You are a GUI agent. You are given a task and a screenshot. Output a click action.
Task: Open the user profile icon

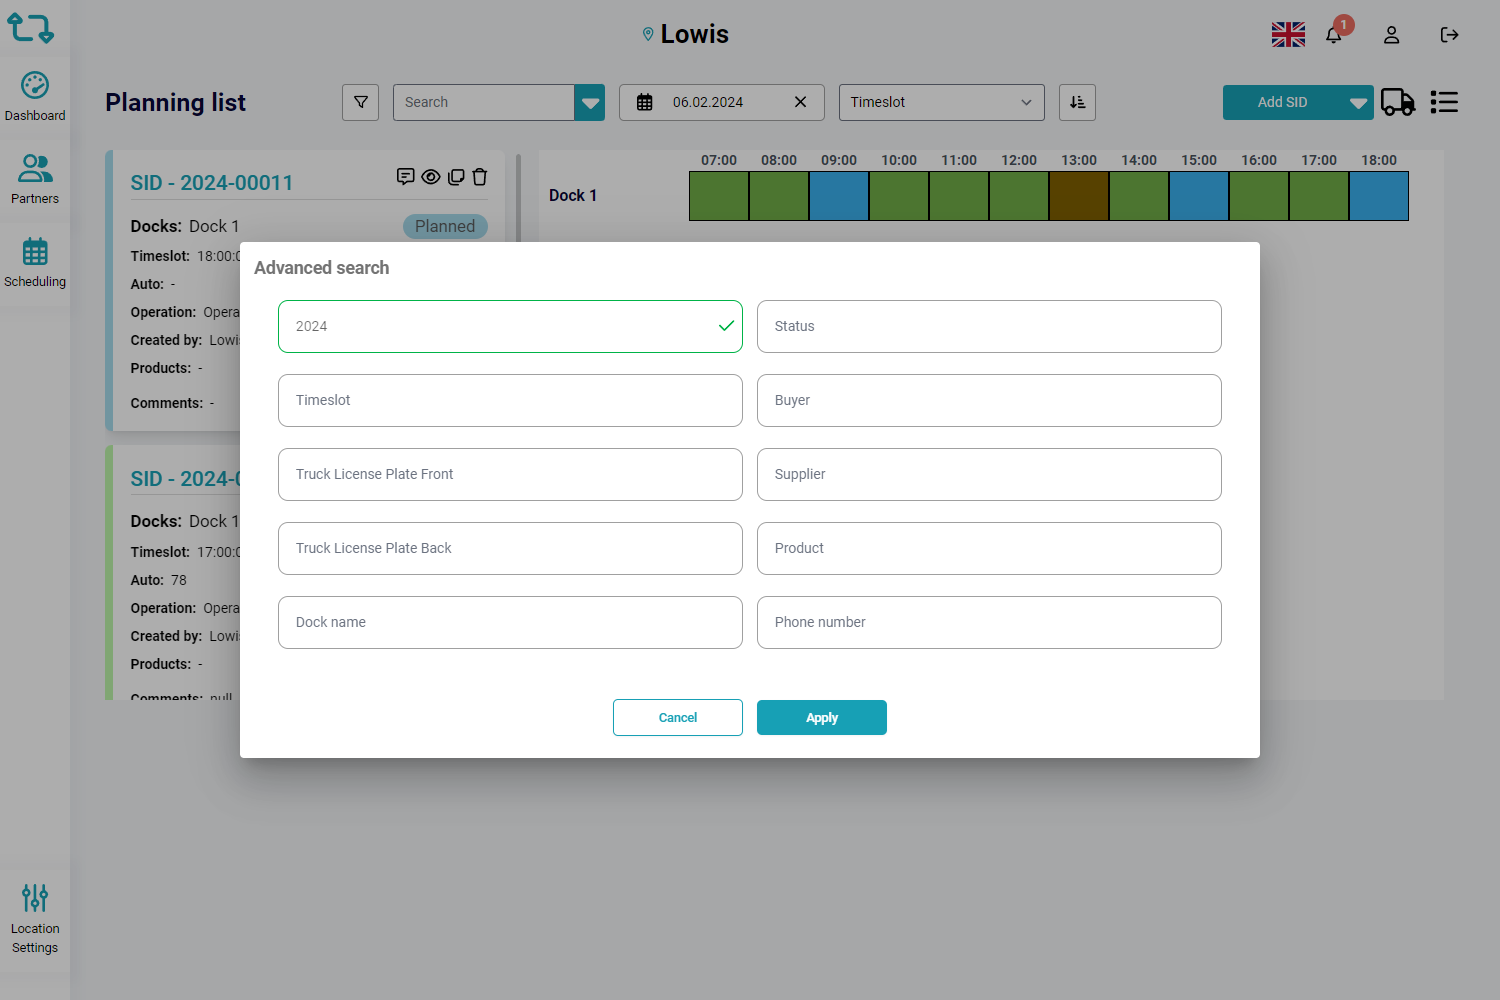pos(1391,35)
